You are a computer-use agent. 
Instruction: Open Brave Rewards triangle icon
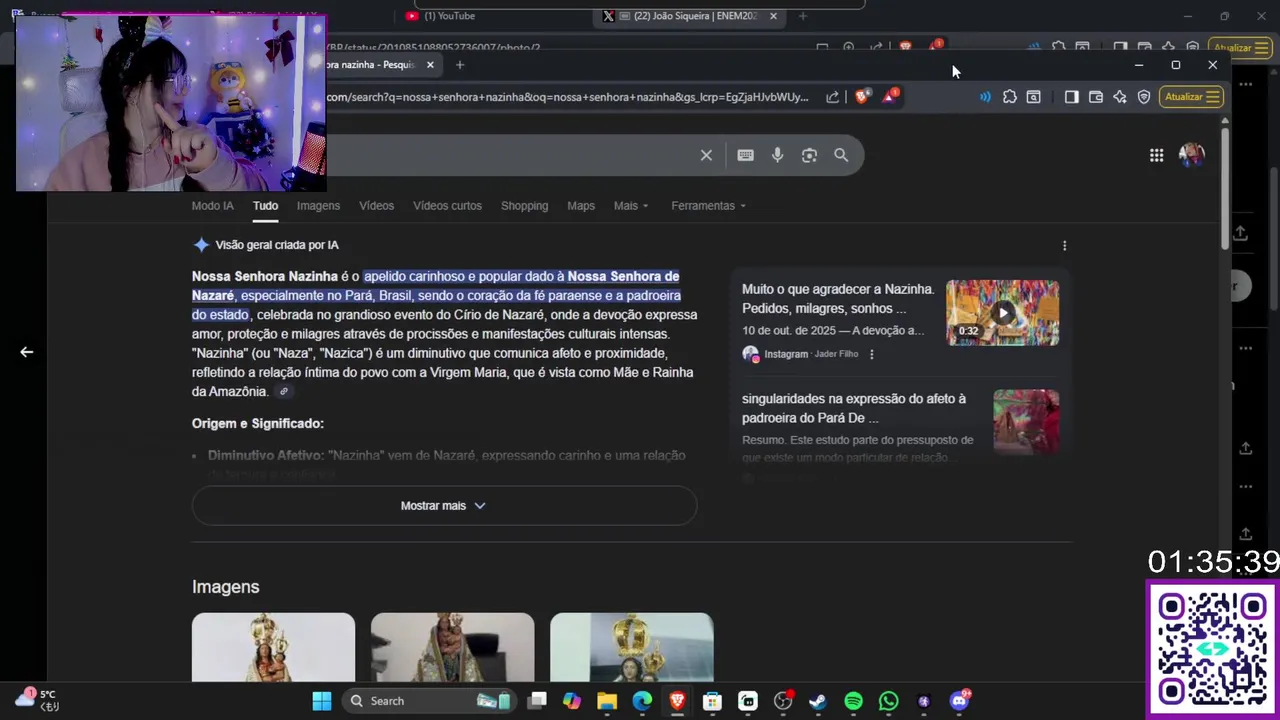890,96
